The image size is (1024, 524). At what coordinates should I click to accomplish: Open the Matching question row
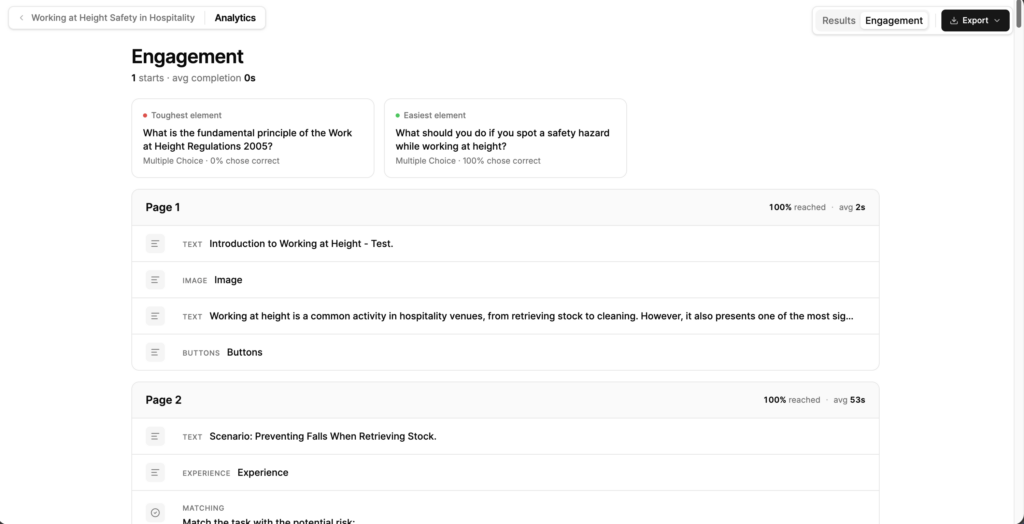505,508
